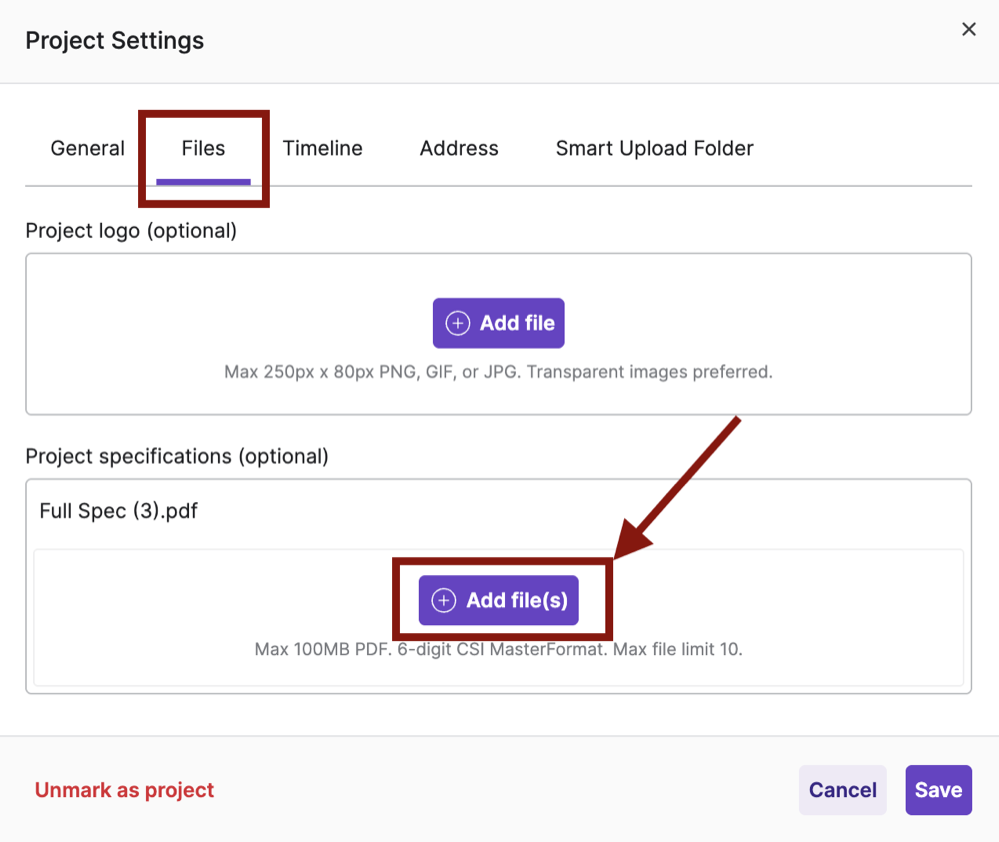Click the Project specifications (optional) label
Image resolution: width=999 pixels, height=842 pixels.
[177, 456]
